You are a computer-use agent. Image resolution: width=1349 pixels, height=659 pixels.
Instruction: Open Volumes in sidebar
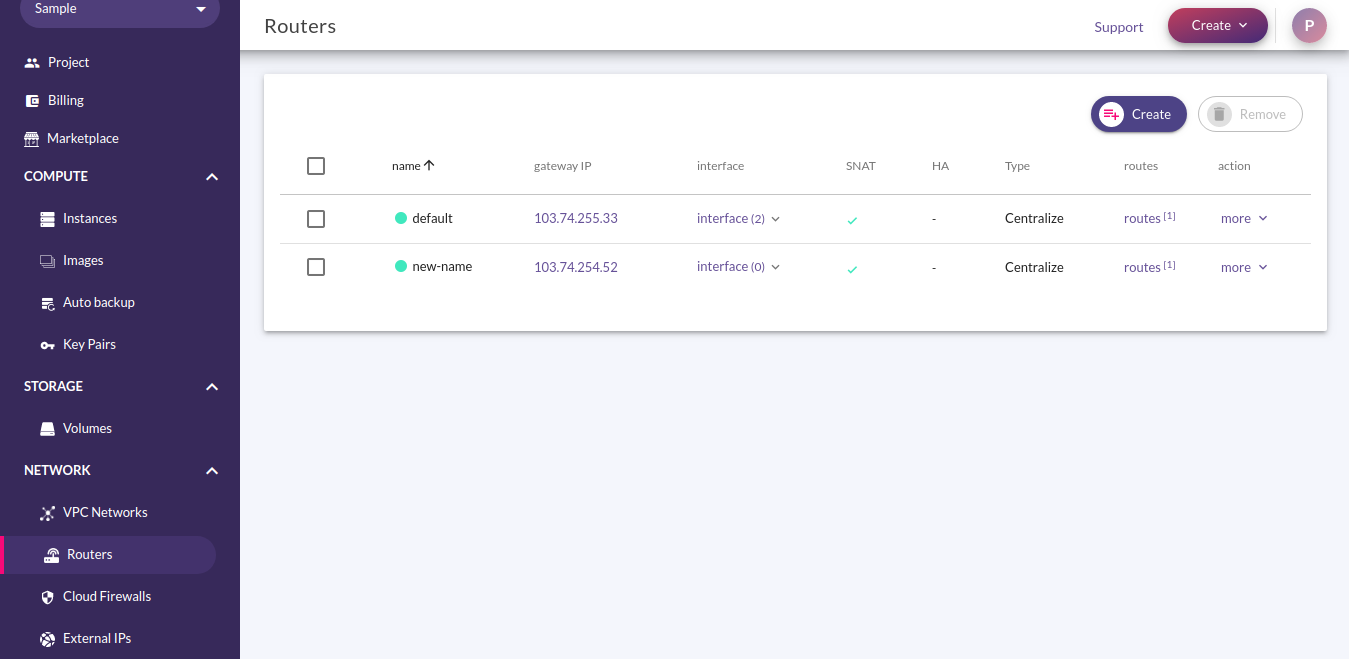87,428
